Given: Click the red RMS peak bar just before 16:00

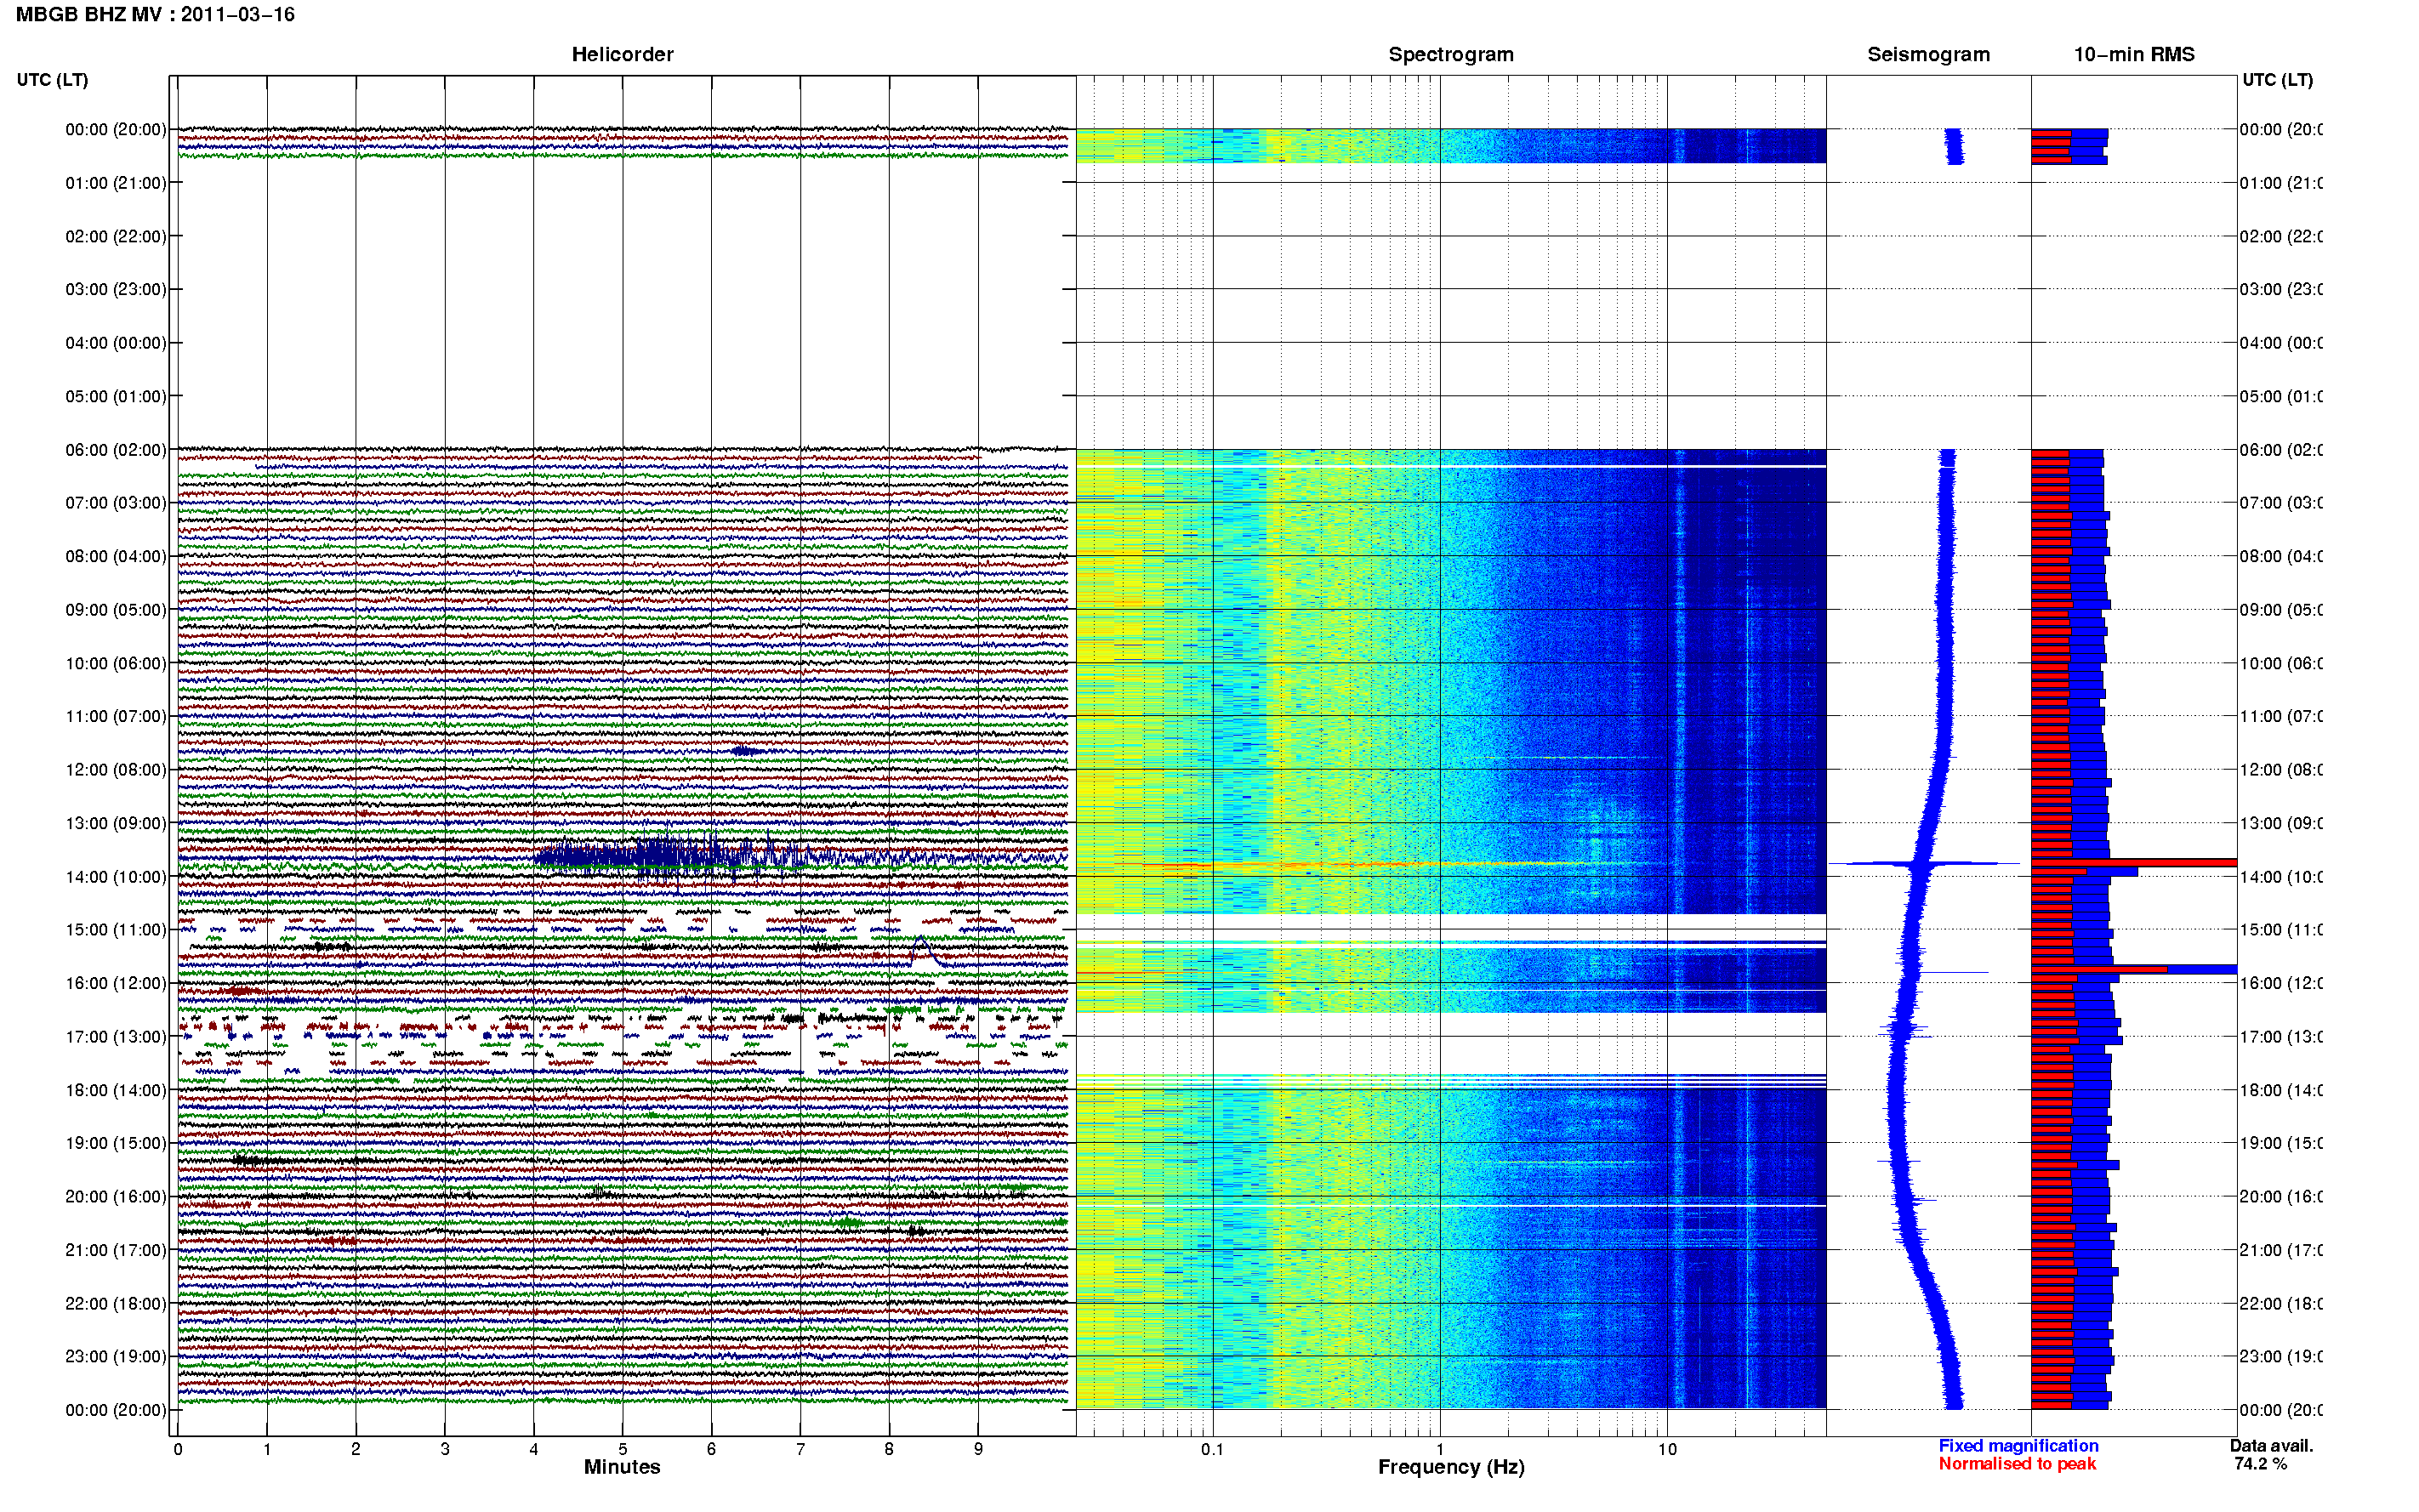Looking at the screenshot, I should coord(2099,969).
